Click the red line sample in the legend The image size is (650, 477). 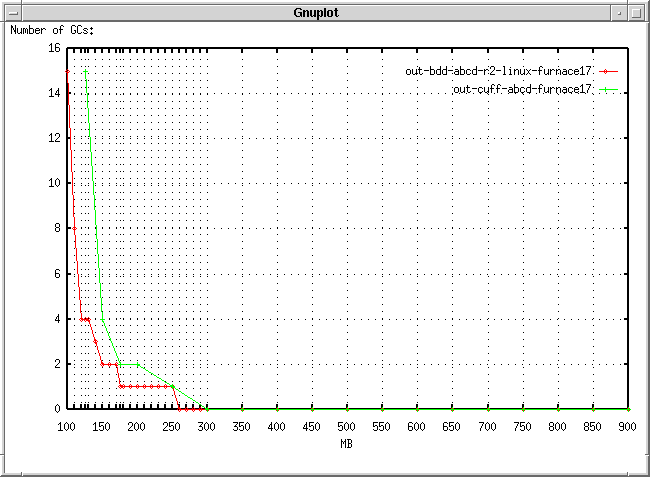[x=608, y=71]
